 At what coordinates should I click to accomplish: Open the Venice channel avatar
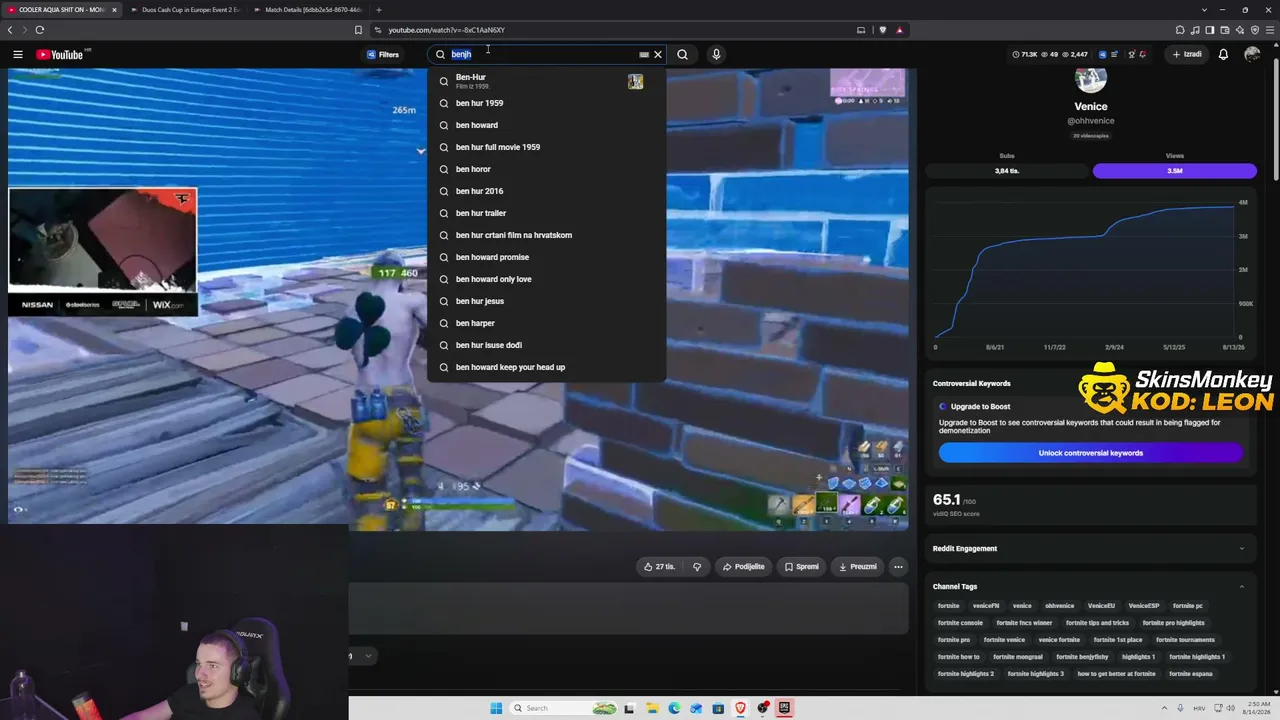click(1090, 78)
